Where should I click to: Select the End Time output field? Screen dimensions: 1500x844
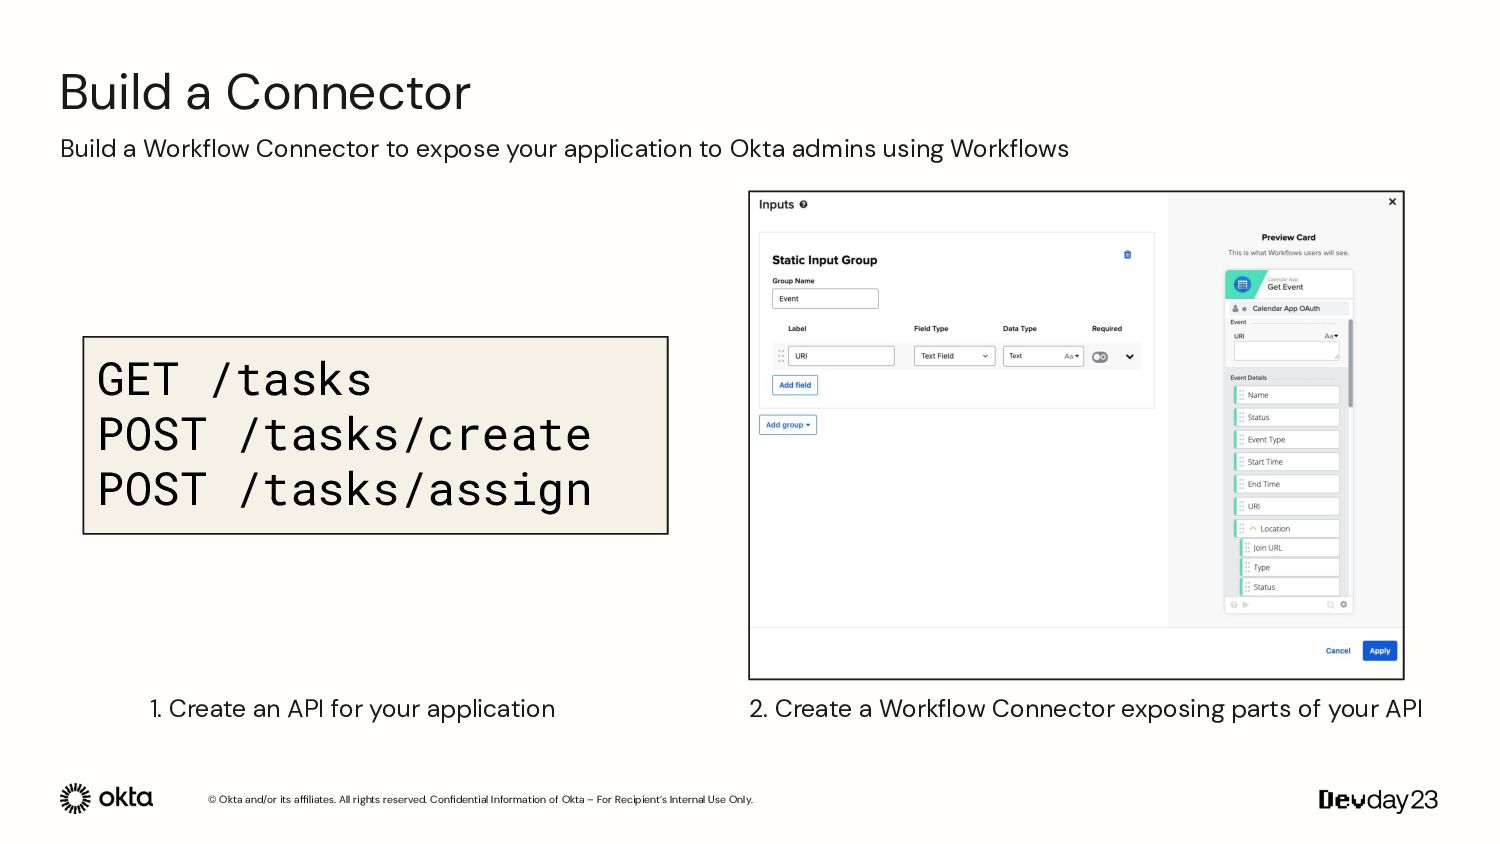1287,484
